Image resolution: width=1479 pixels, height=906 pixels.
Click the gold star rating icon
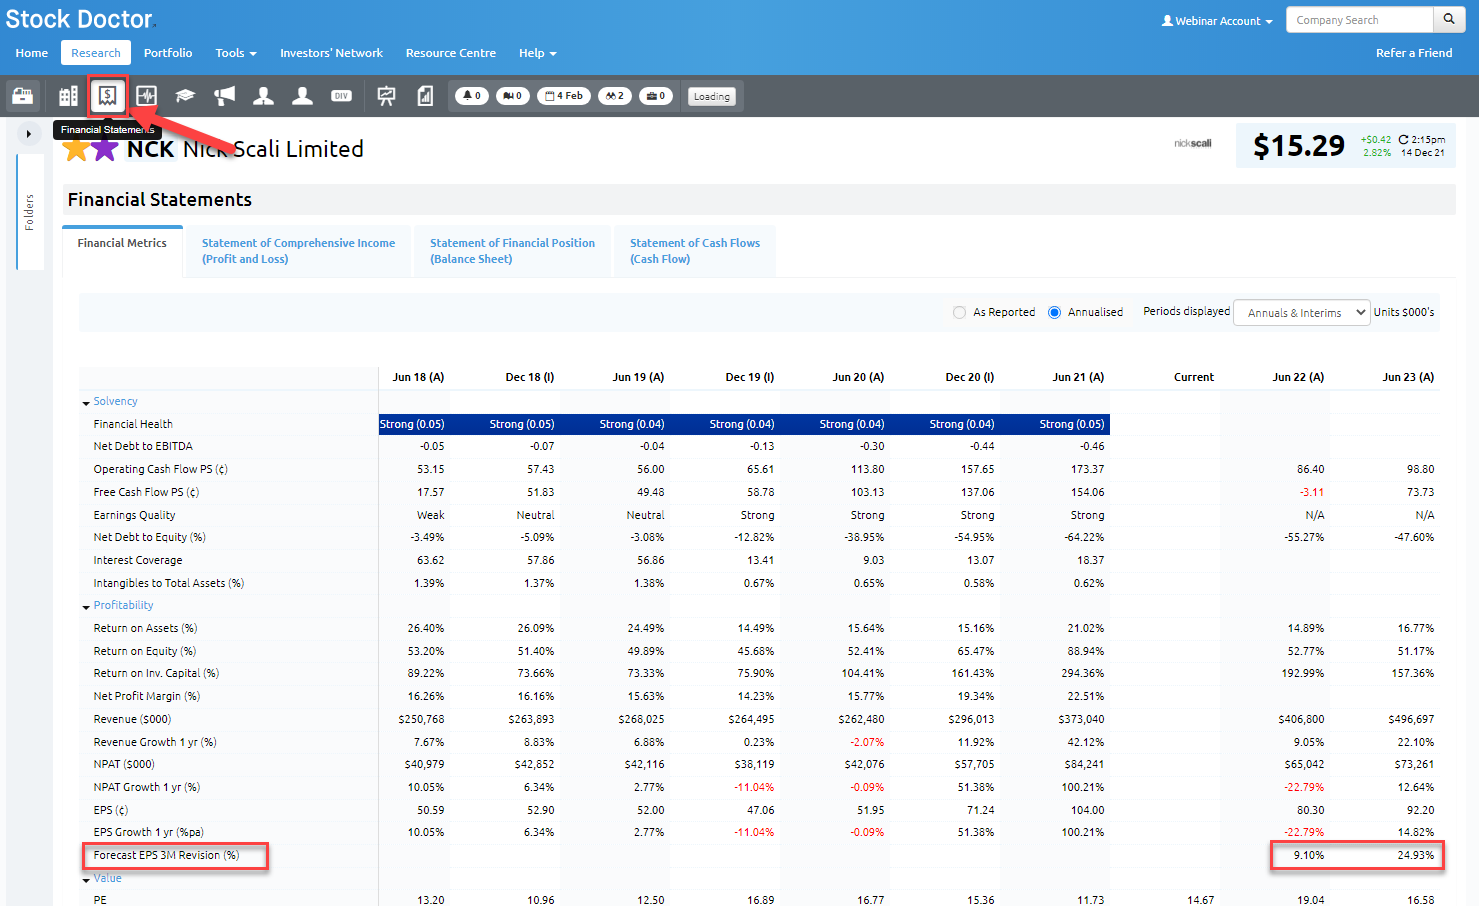pyautogui.click(x=76, y=150)
